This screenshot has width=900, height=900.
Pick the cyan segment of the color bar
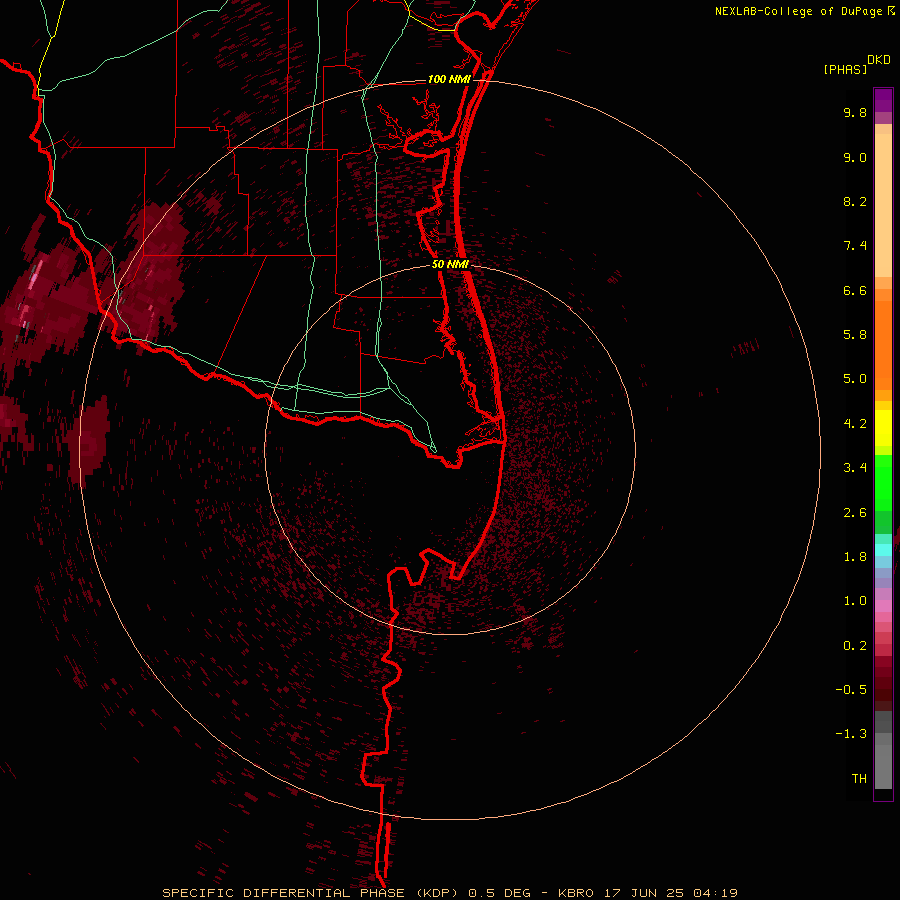883,550
